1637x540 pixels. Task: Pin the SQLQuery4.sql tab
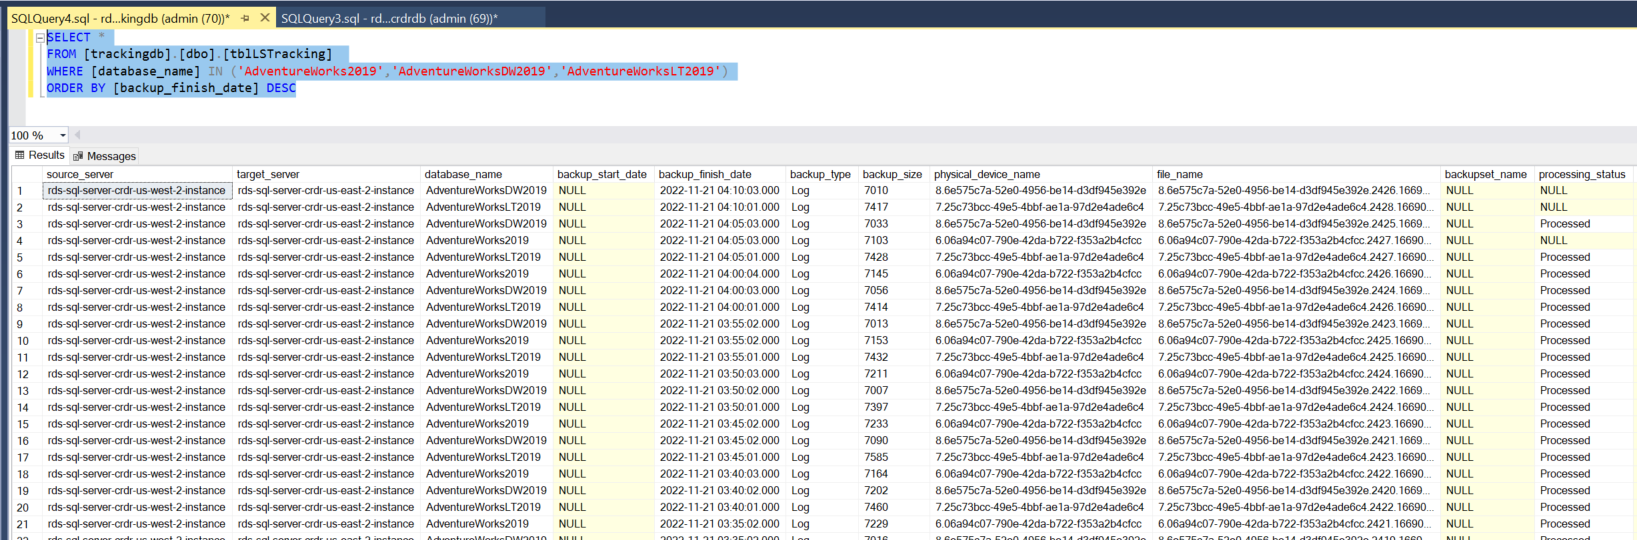pyautogui.click(x=245, y=18)
